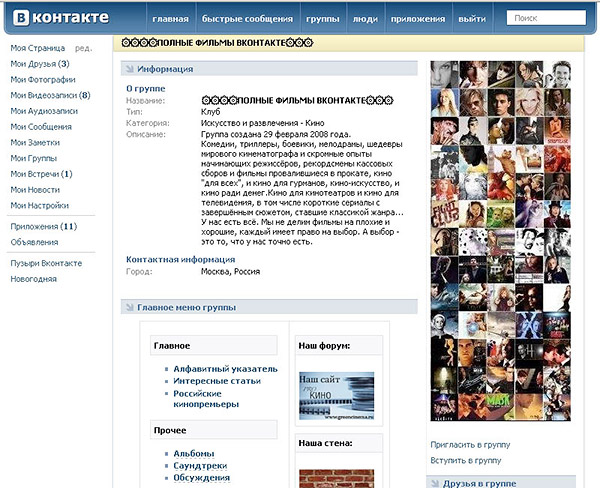This screenshot has width=600, height=488.
Task: Open Российские кинопремьеры link
Action: (x=206, y=398)
